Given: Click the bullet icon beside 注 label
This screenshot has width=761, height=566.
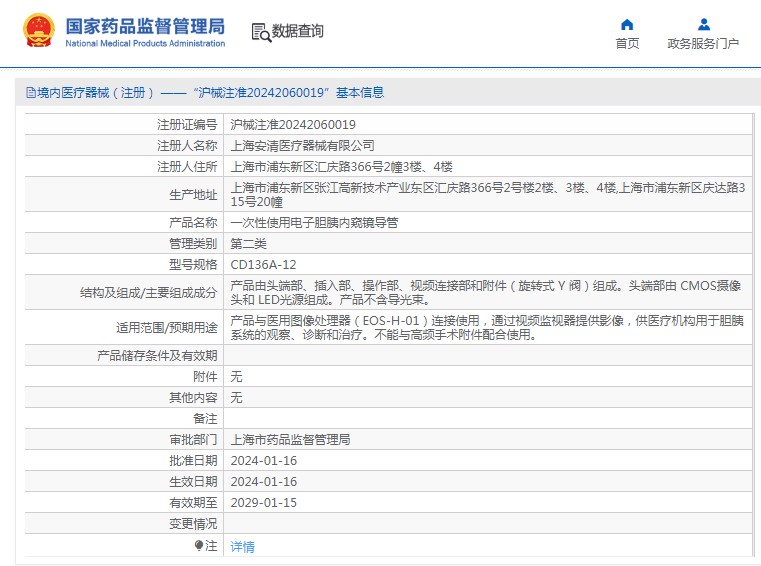Looking at the screenshot, I should coord(199,545).
